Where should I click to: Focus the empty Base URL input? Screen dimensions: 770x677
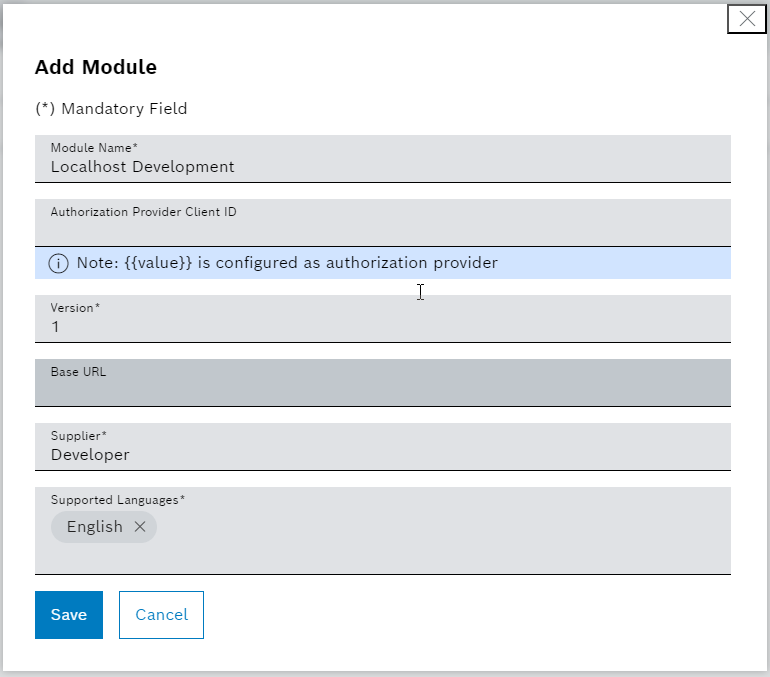(382, 391)
